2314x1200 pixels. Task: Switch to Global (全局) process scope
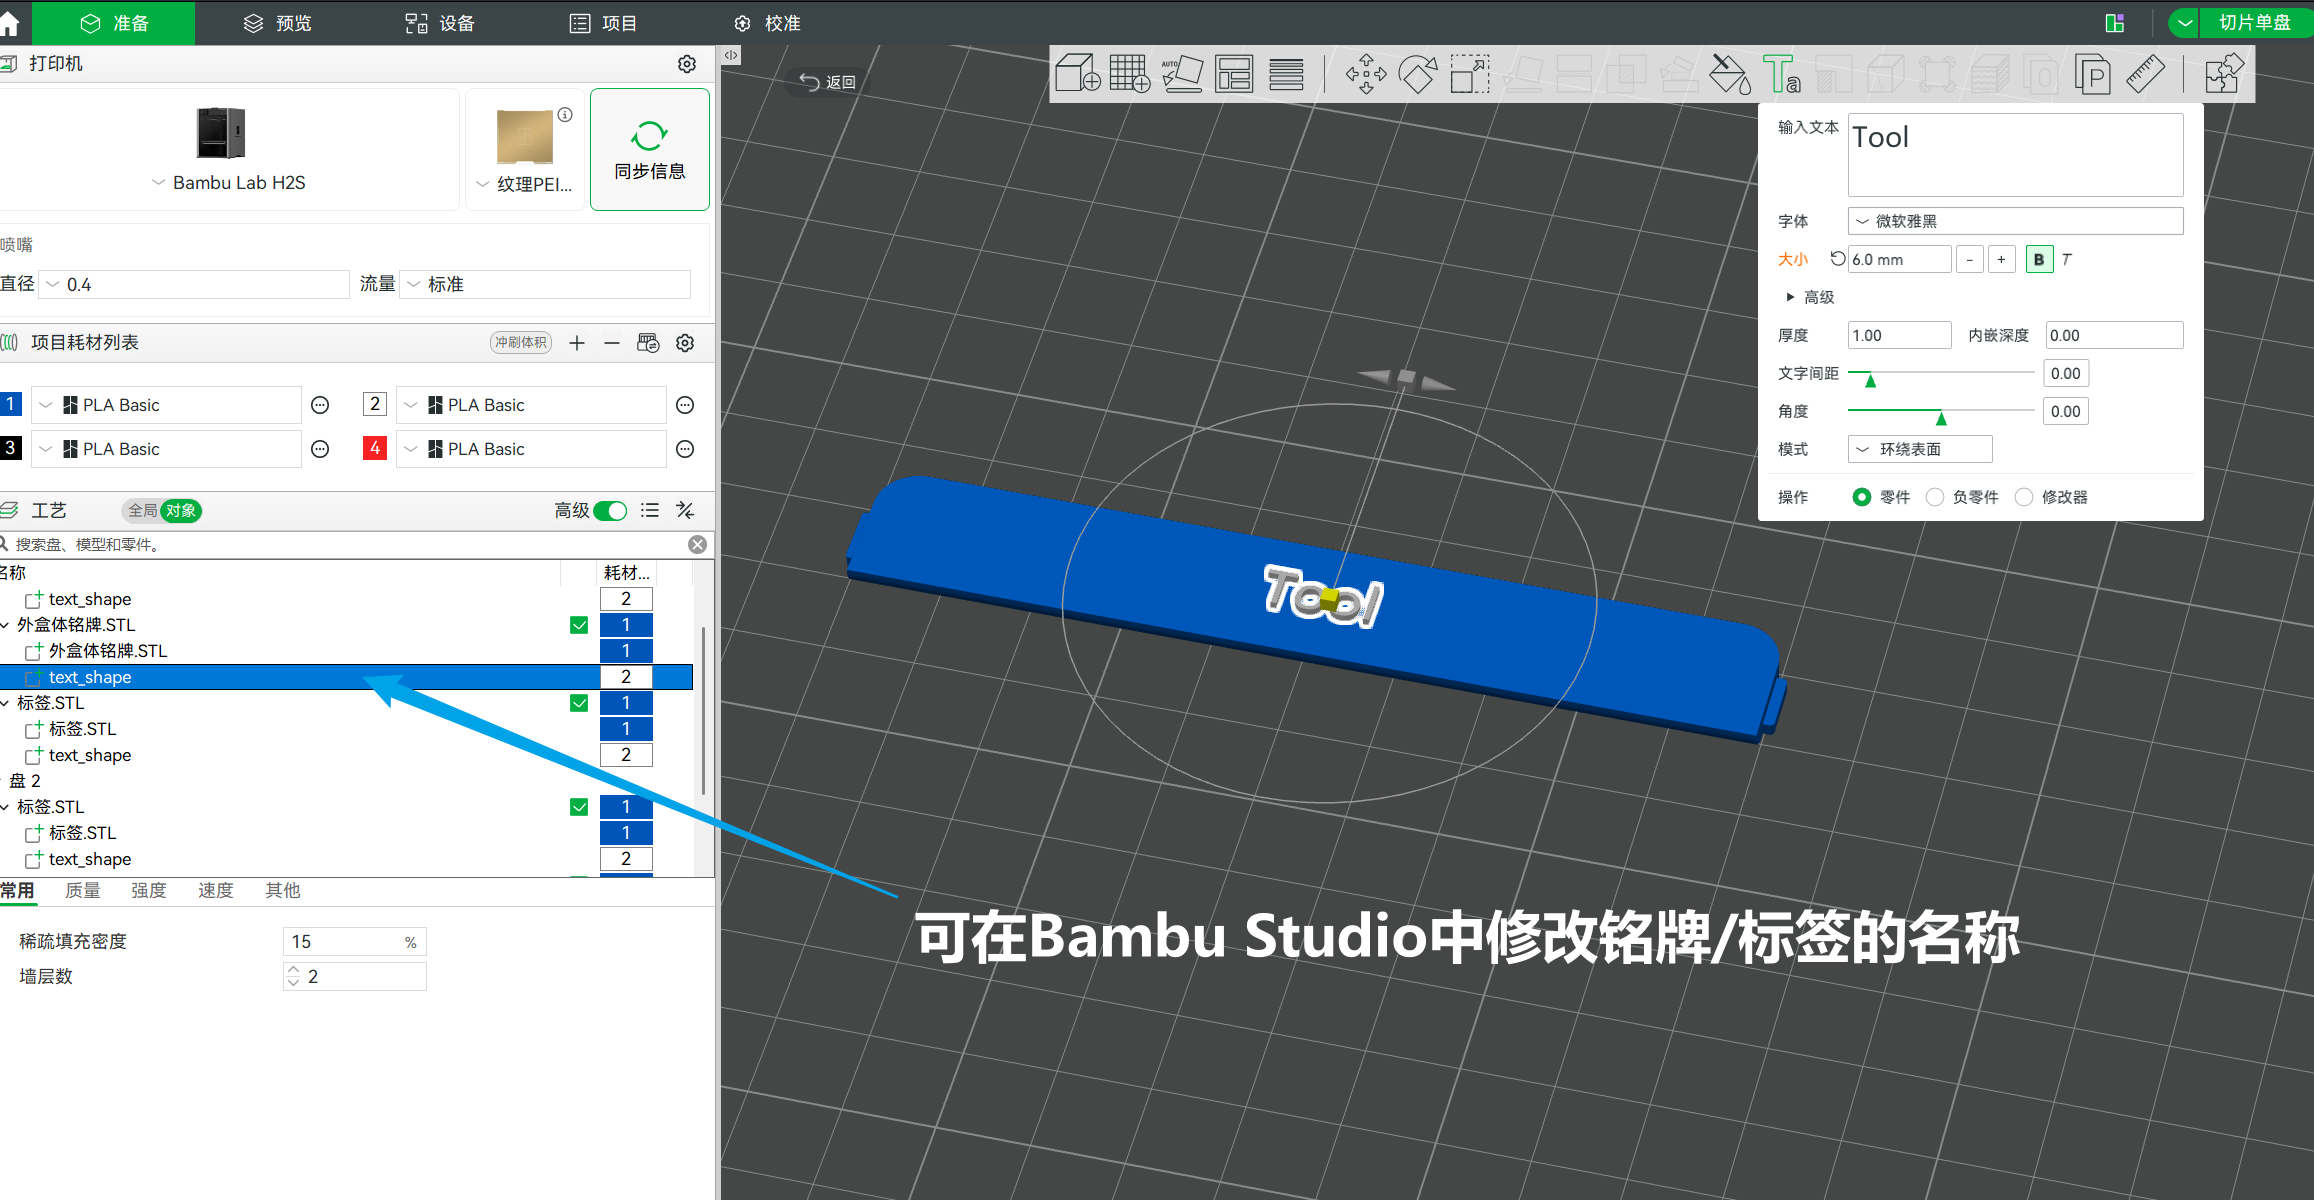pyautogui.click(x=142, y=511)
